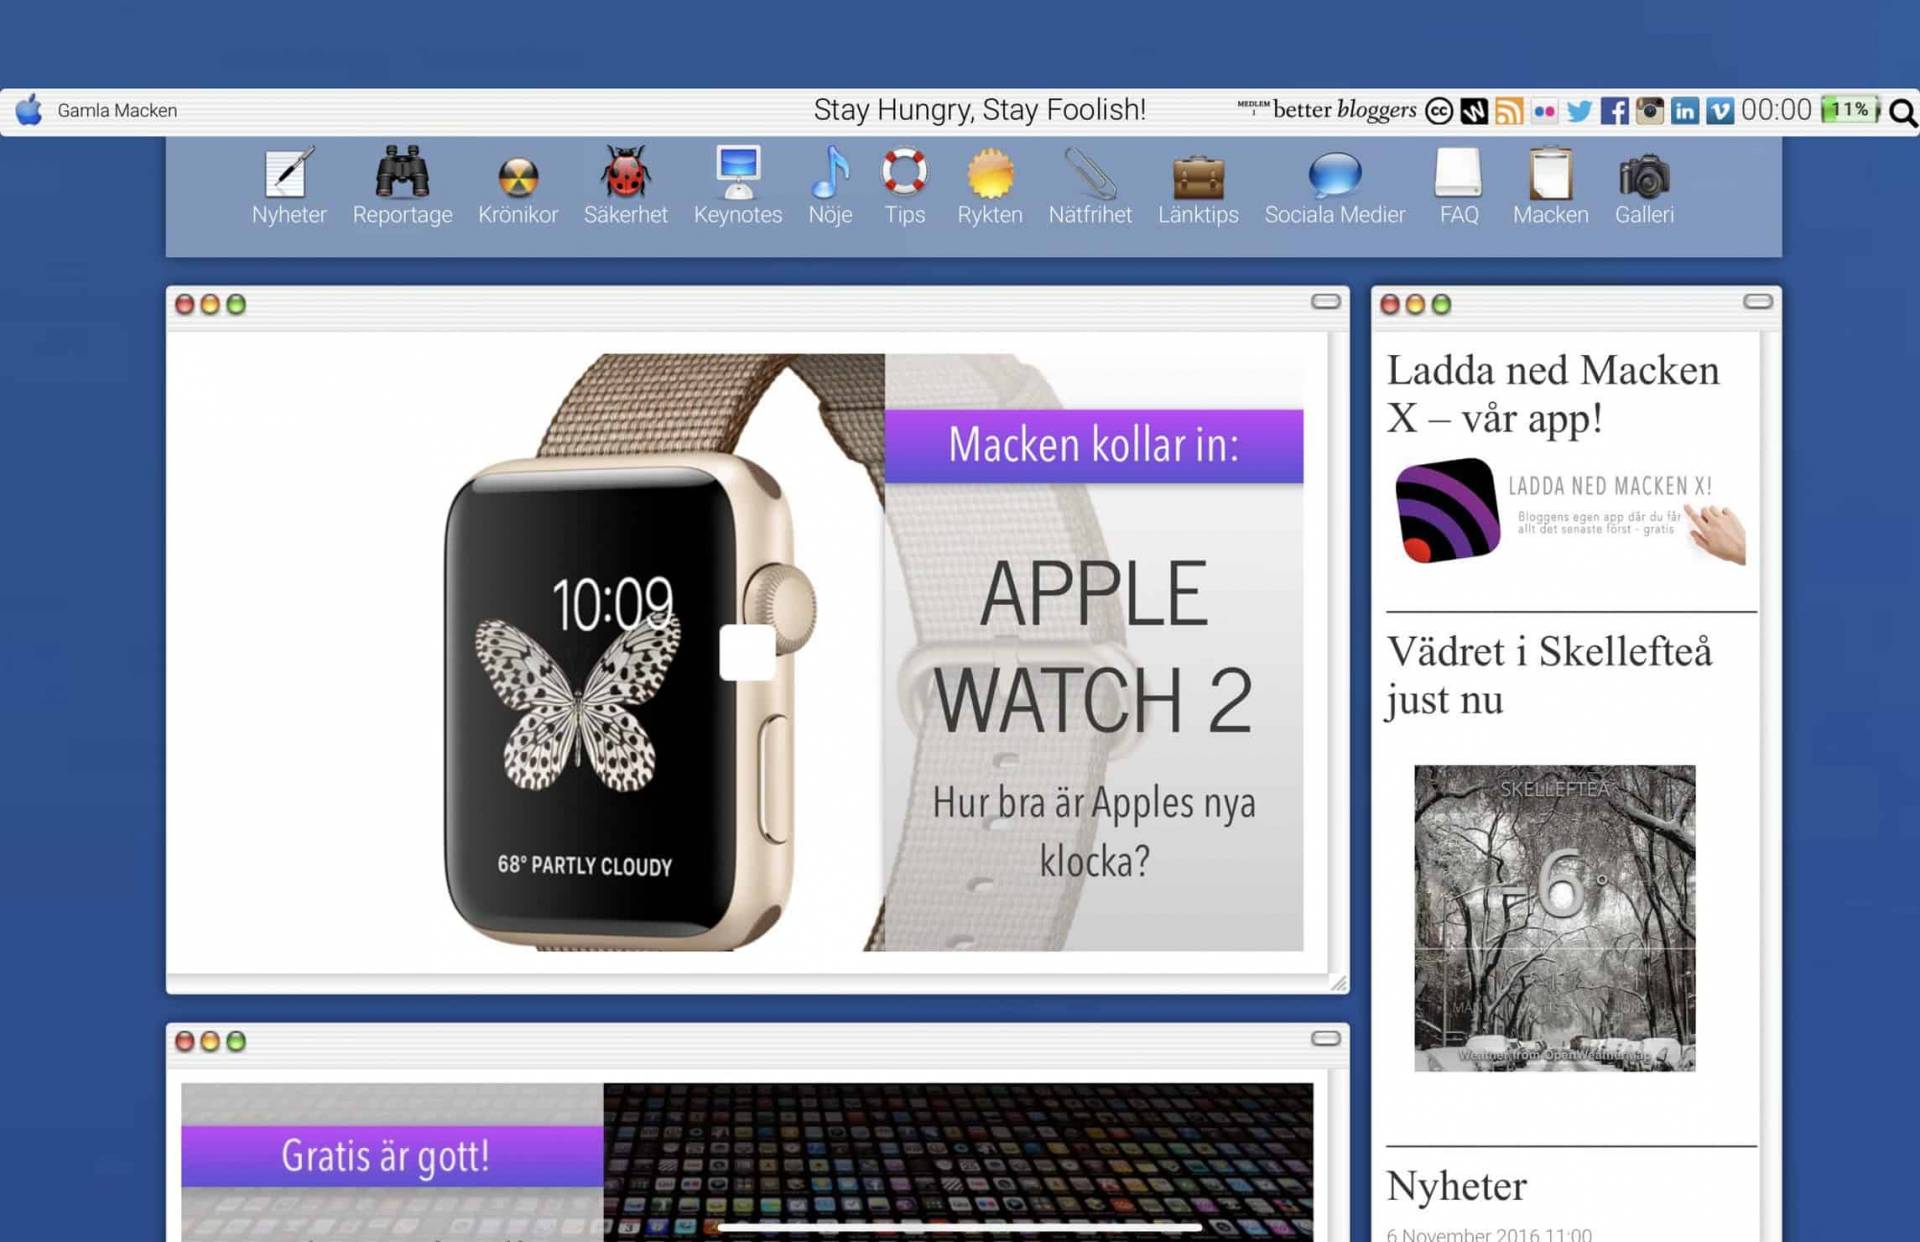Click the 00:00 clock in menu bar

(x=1776, y=110)
